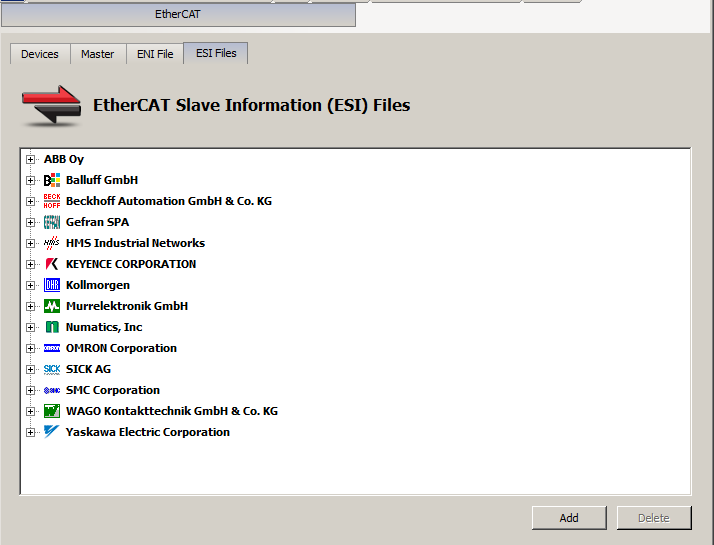Expand the SMC Corporation vendor node
714x545 pixels.
[x=31, y=390]
